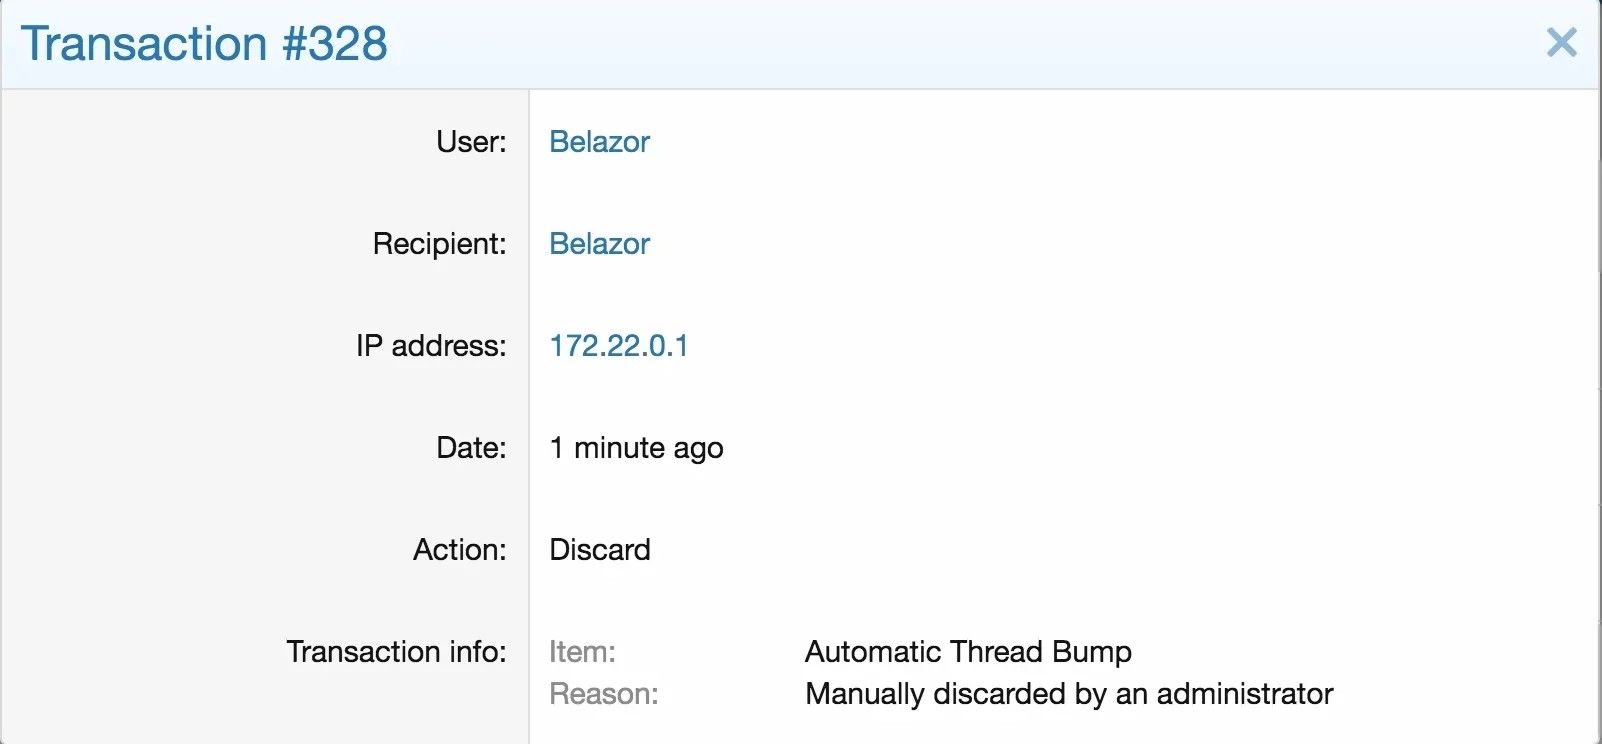Image resolution: width=1602 pixels, height=744 pixels.
Task: Click the User: field label
Action: click(x=471, y=142)
